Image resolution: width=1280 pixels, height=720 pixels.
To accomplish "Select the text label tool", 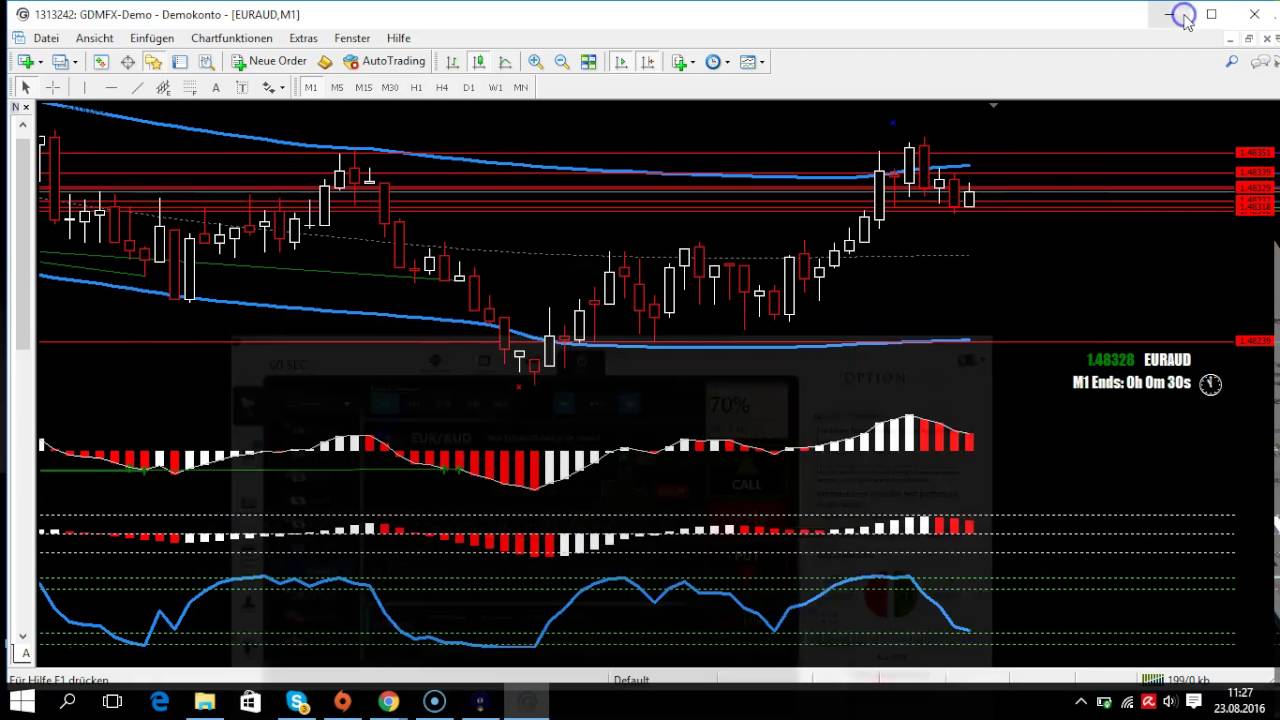I will [242, 88].
